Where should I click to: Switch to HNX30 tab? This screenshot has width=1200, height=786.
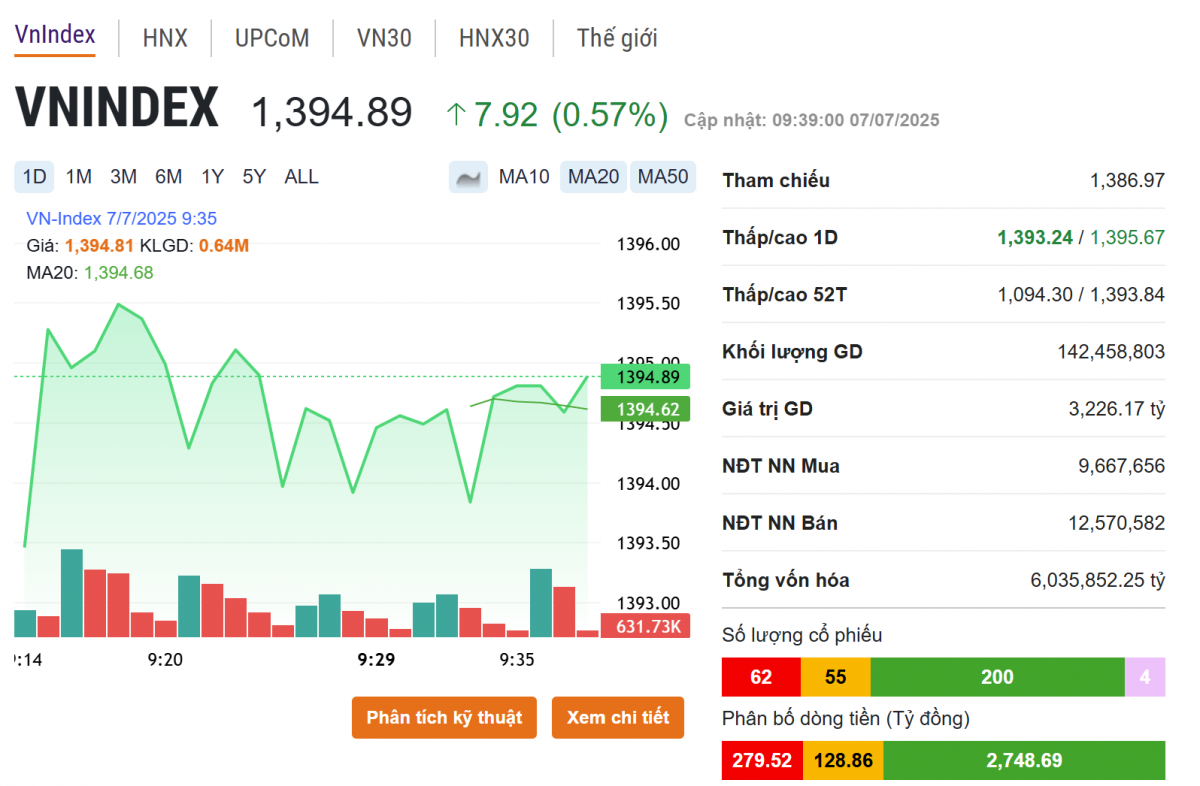pos(494,38)
